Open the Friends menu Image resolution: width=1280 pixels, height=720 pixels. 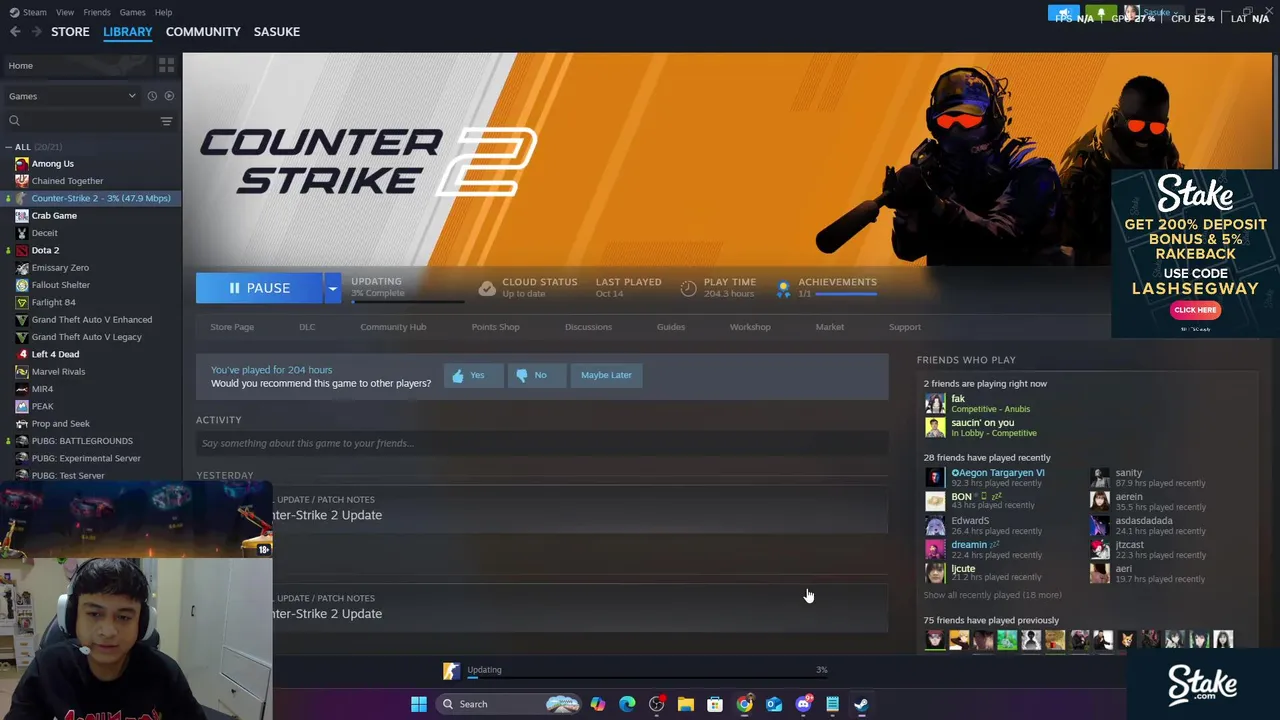point(97,12)
